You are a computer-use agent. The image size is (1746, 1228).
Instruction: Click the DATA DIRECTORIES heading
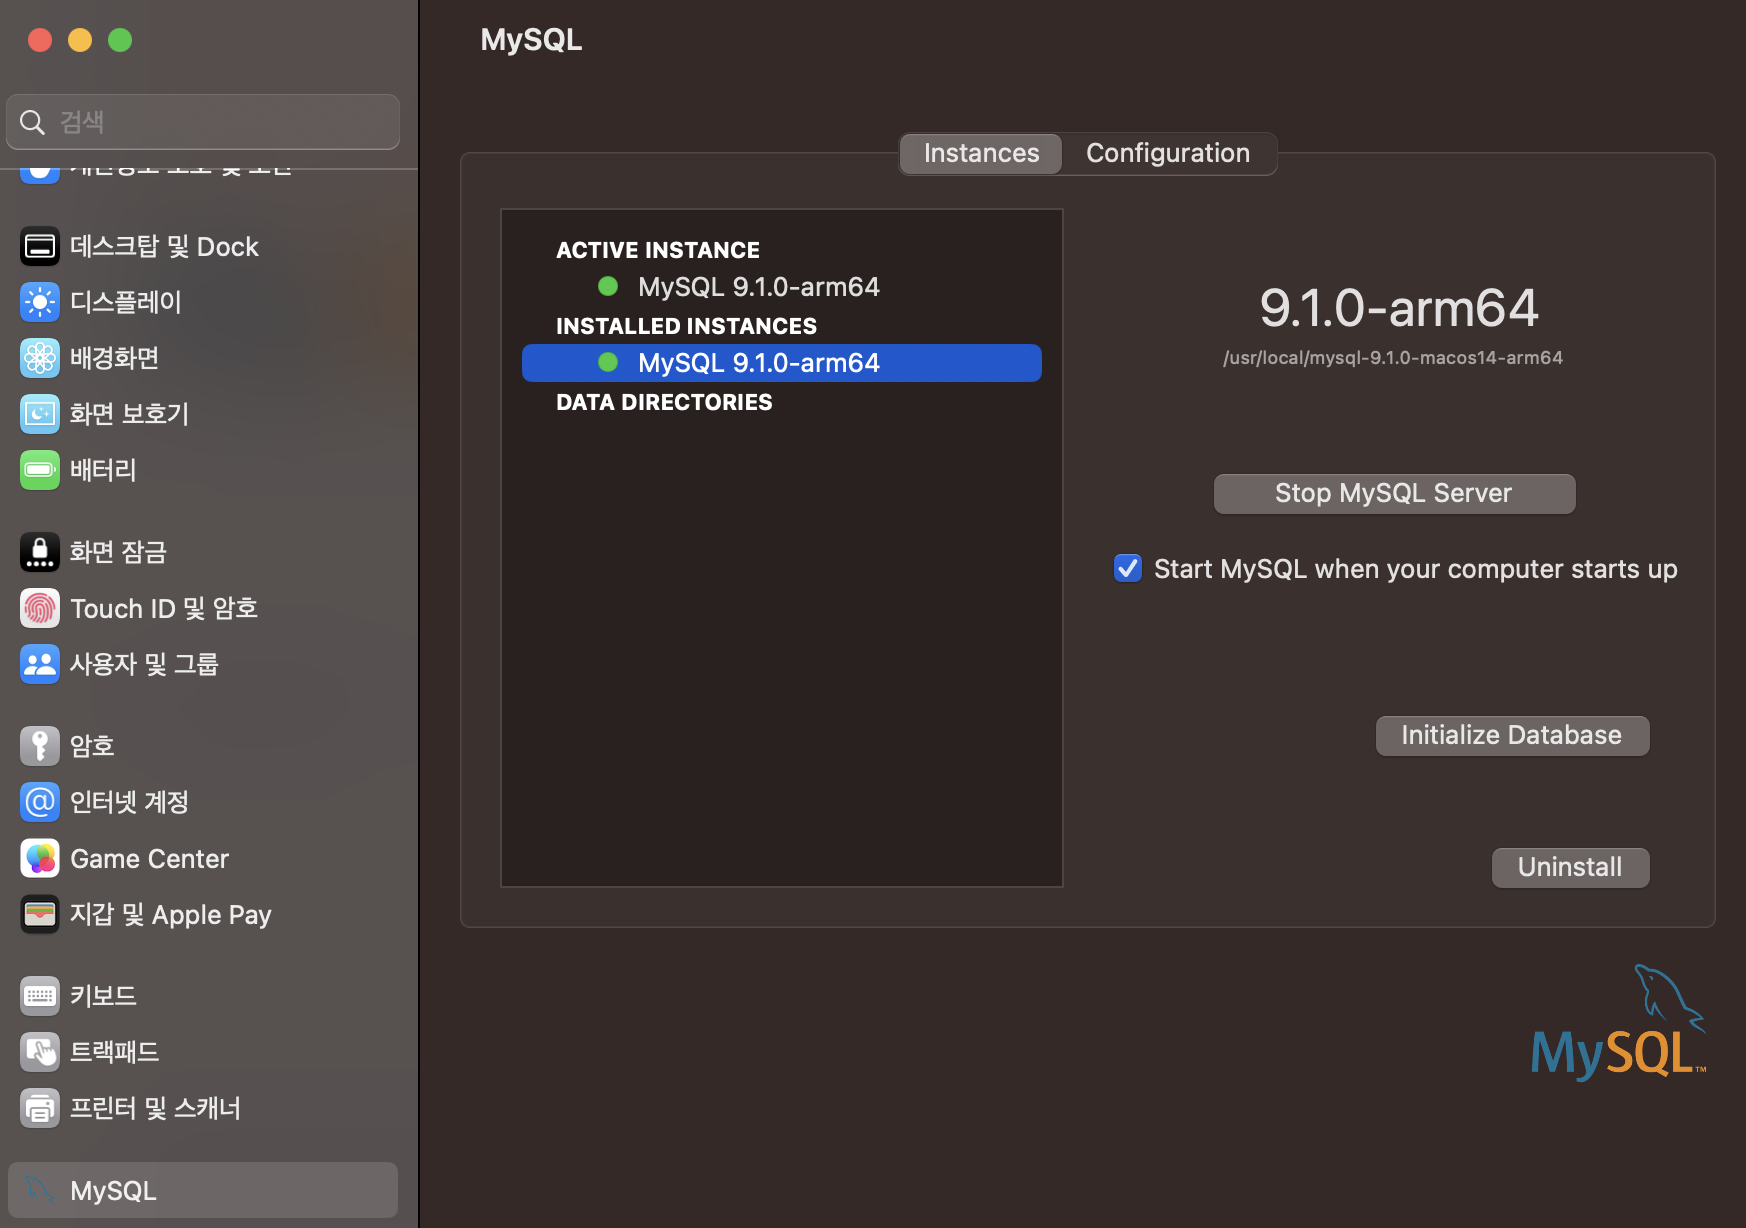pos(664,402)
